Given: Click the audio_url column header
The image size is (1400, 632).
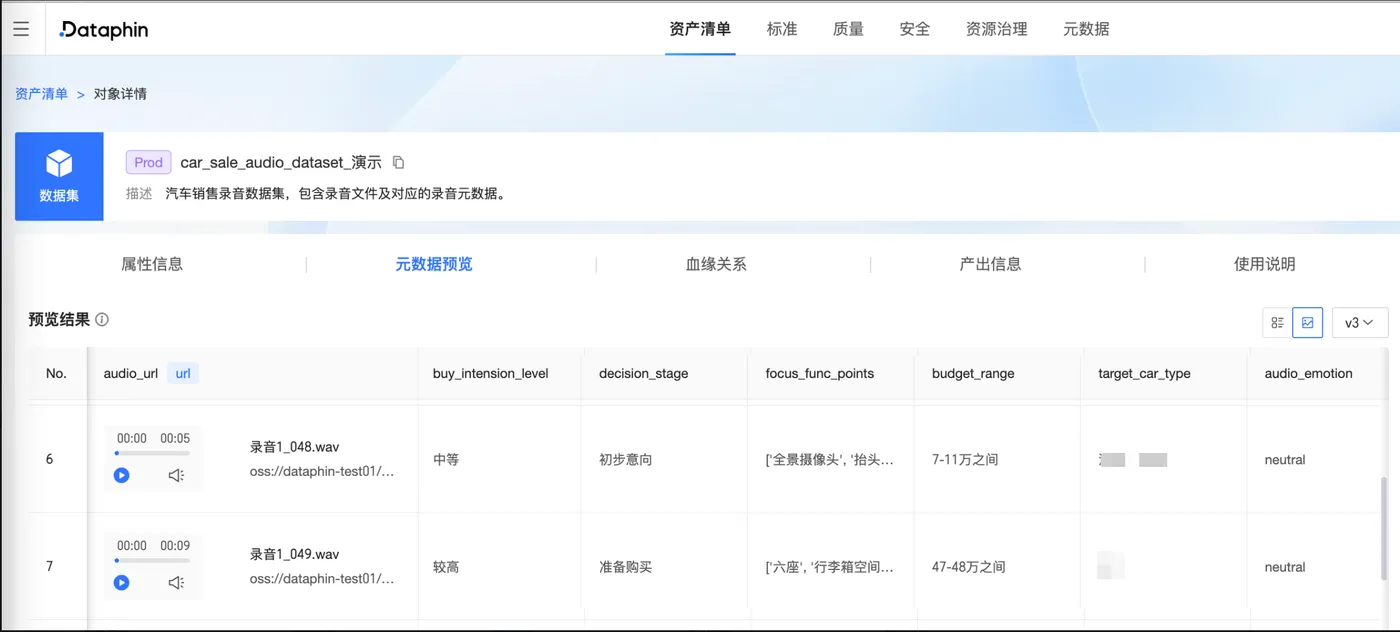Looking at the screenshot, I should coord(131,373).
